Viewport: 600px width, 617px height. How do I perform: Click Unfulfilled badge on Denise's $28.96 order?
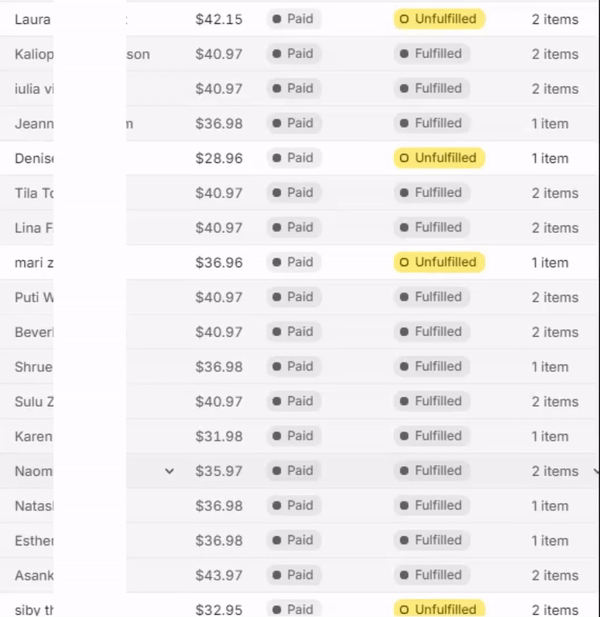click(x=439, y=158)
